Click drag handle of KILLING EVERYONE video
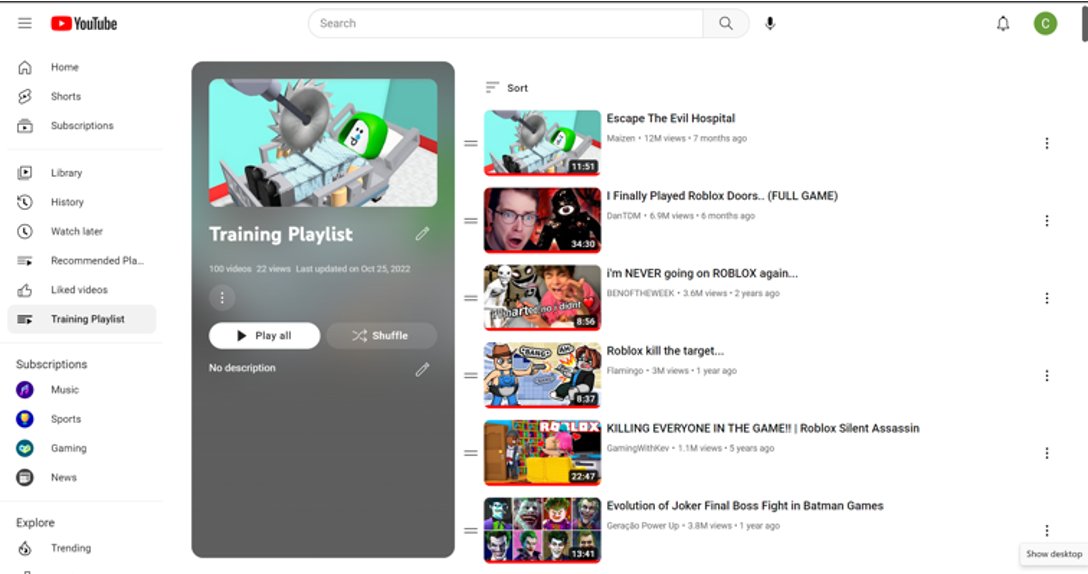Screen dimensions: 1088x574 [x=470, y=453]
